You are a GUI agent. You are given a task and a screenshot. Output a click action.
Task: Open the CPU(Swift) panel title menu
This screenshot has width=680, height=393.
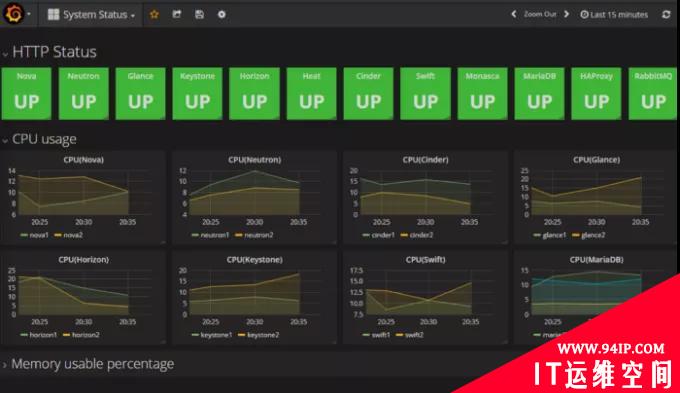click(425, 259)
